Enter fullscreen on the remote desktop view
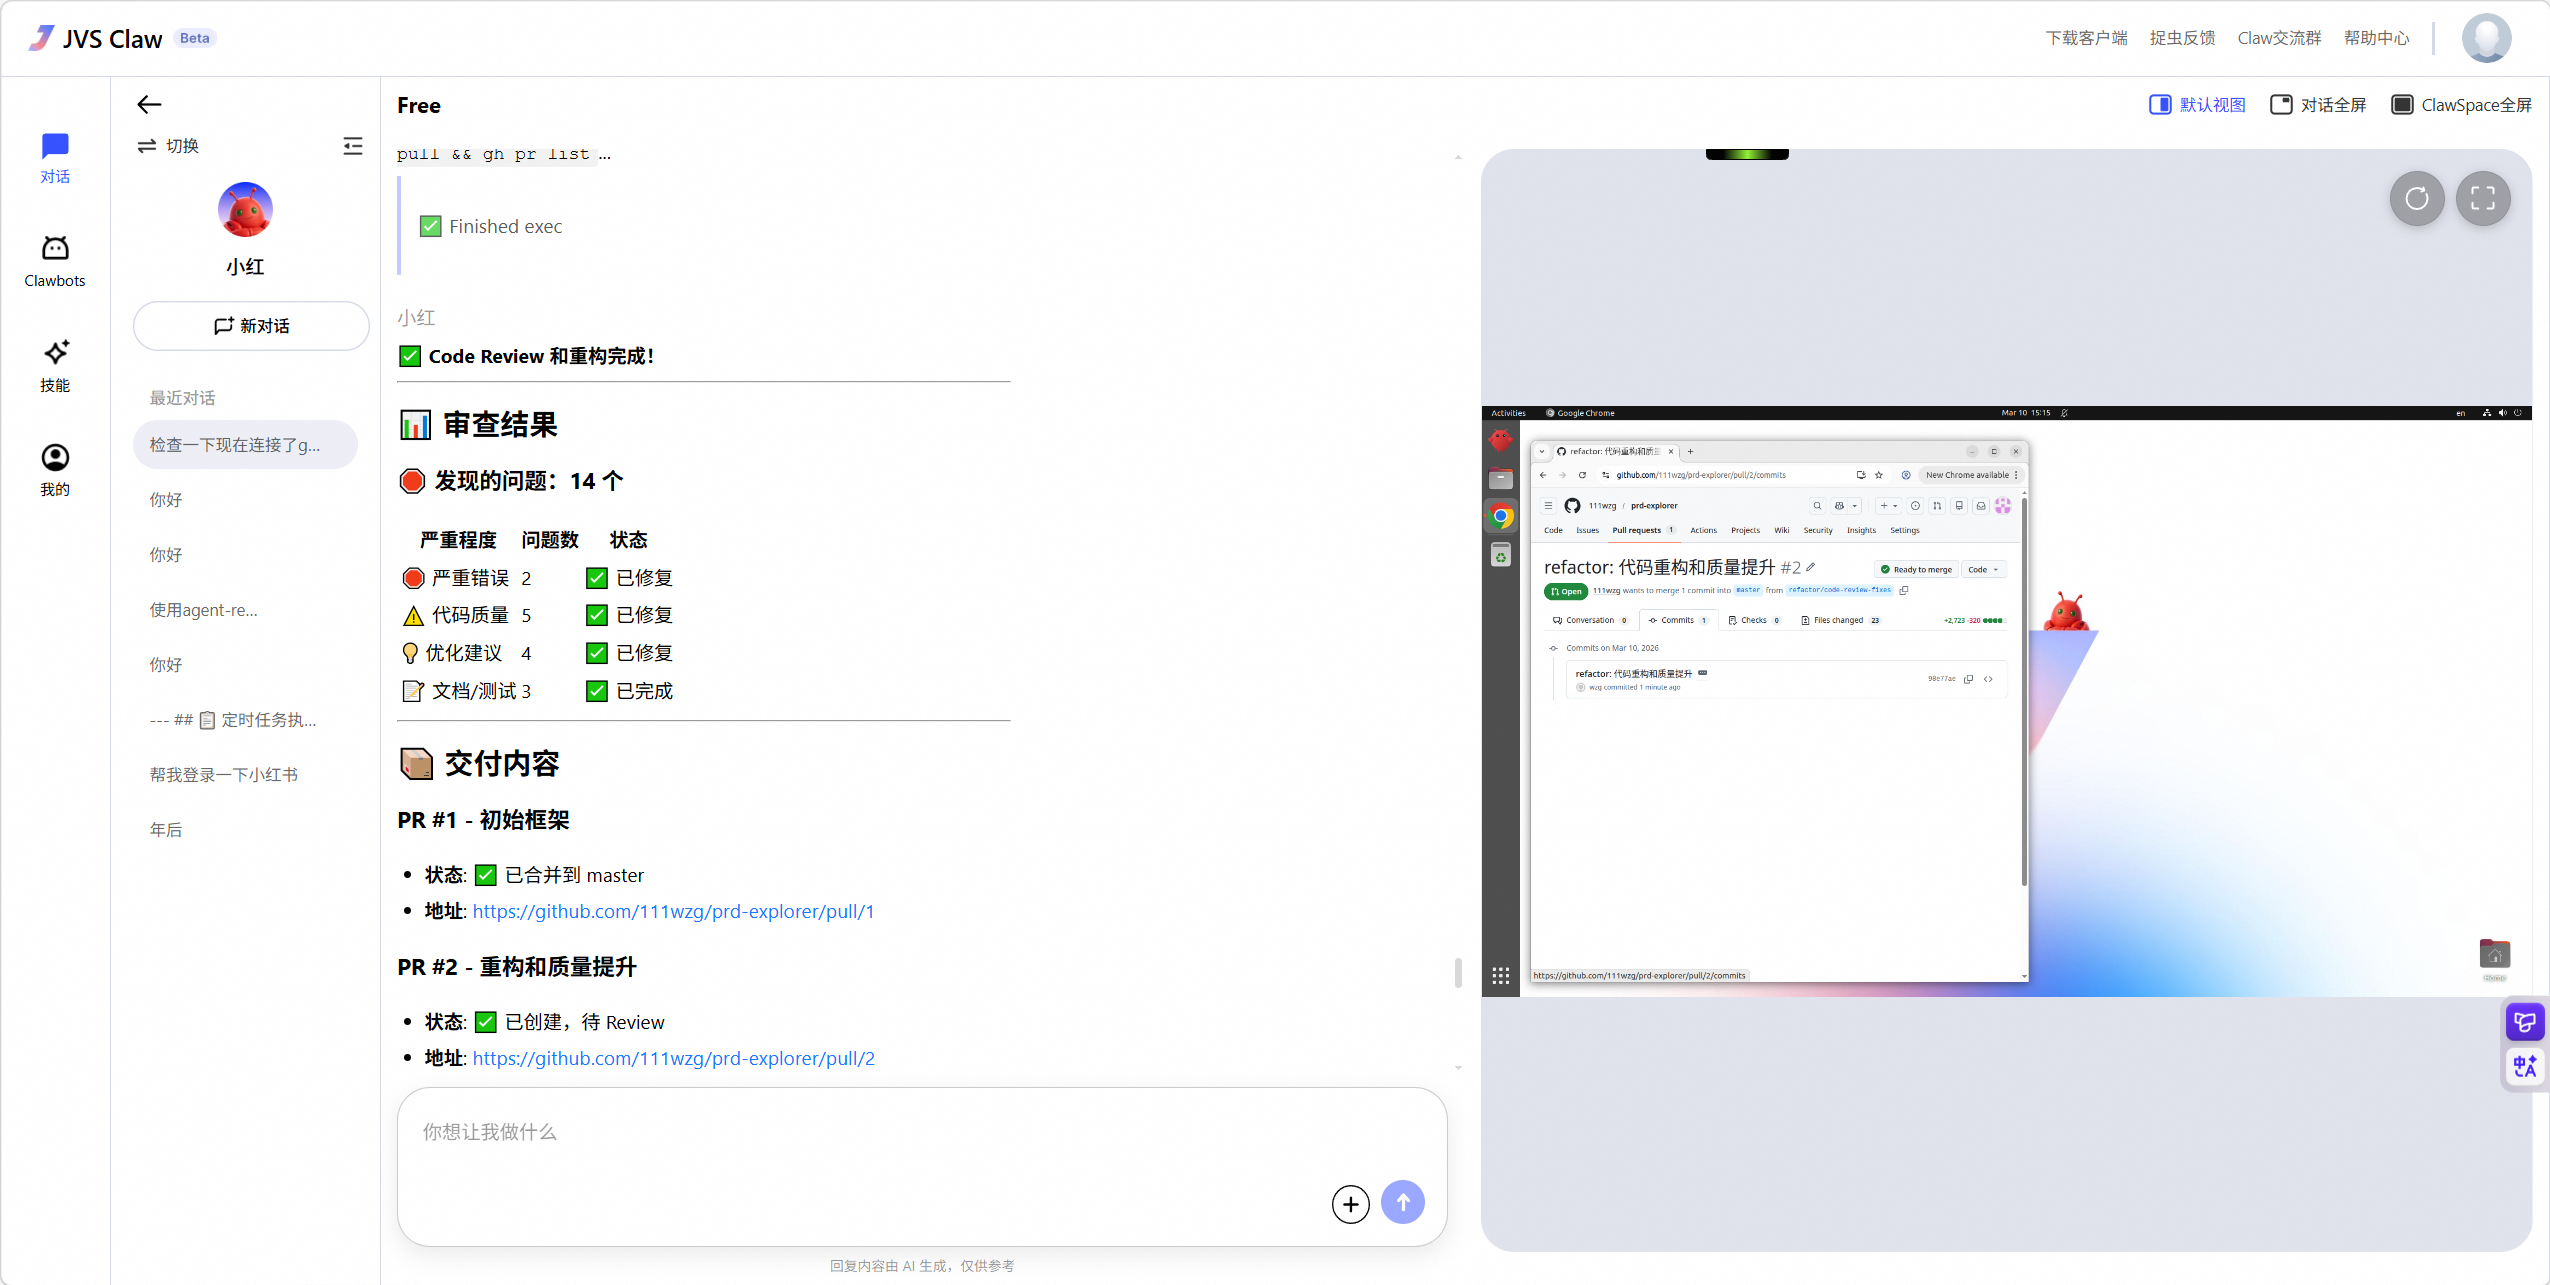Screen dimensions: 2550x1285 click(x=2484, y=199)
